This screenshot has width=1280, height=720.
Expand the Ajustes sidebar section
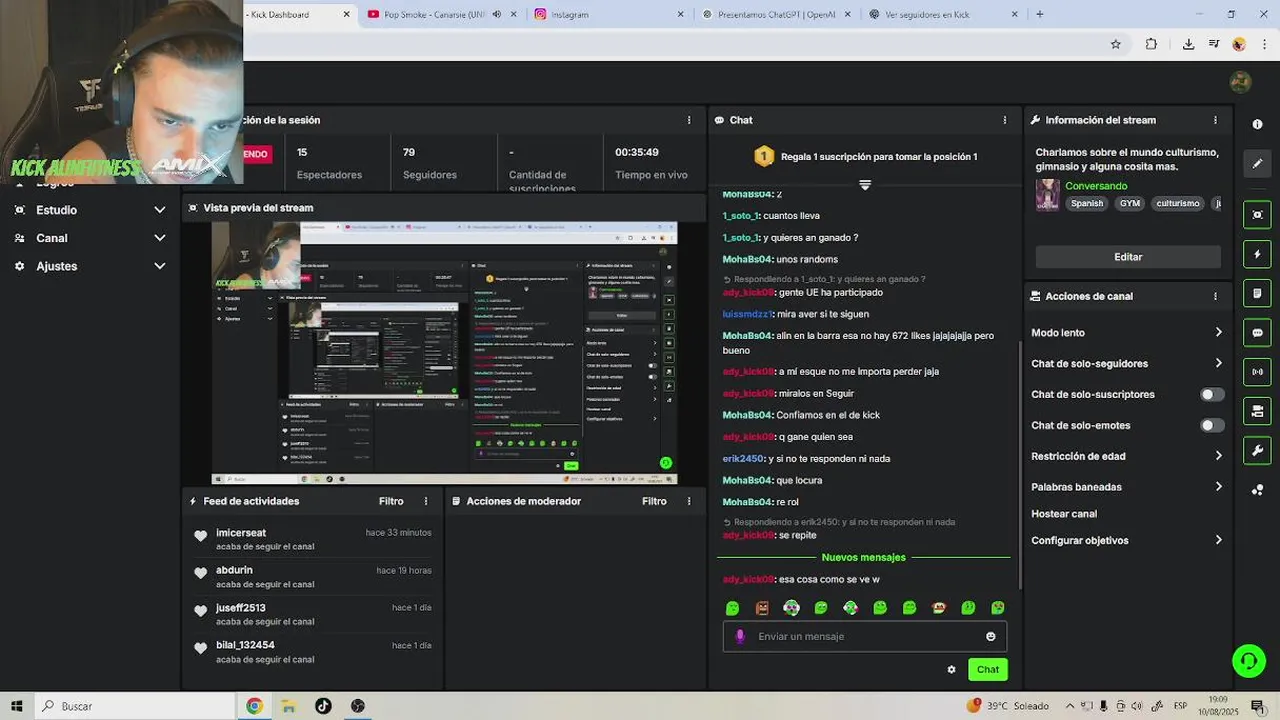pyautogui.click(x=90, y=266)
